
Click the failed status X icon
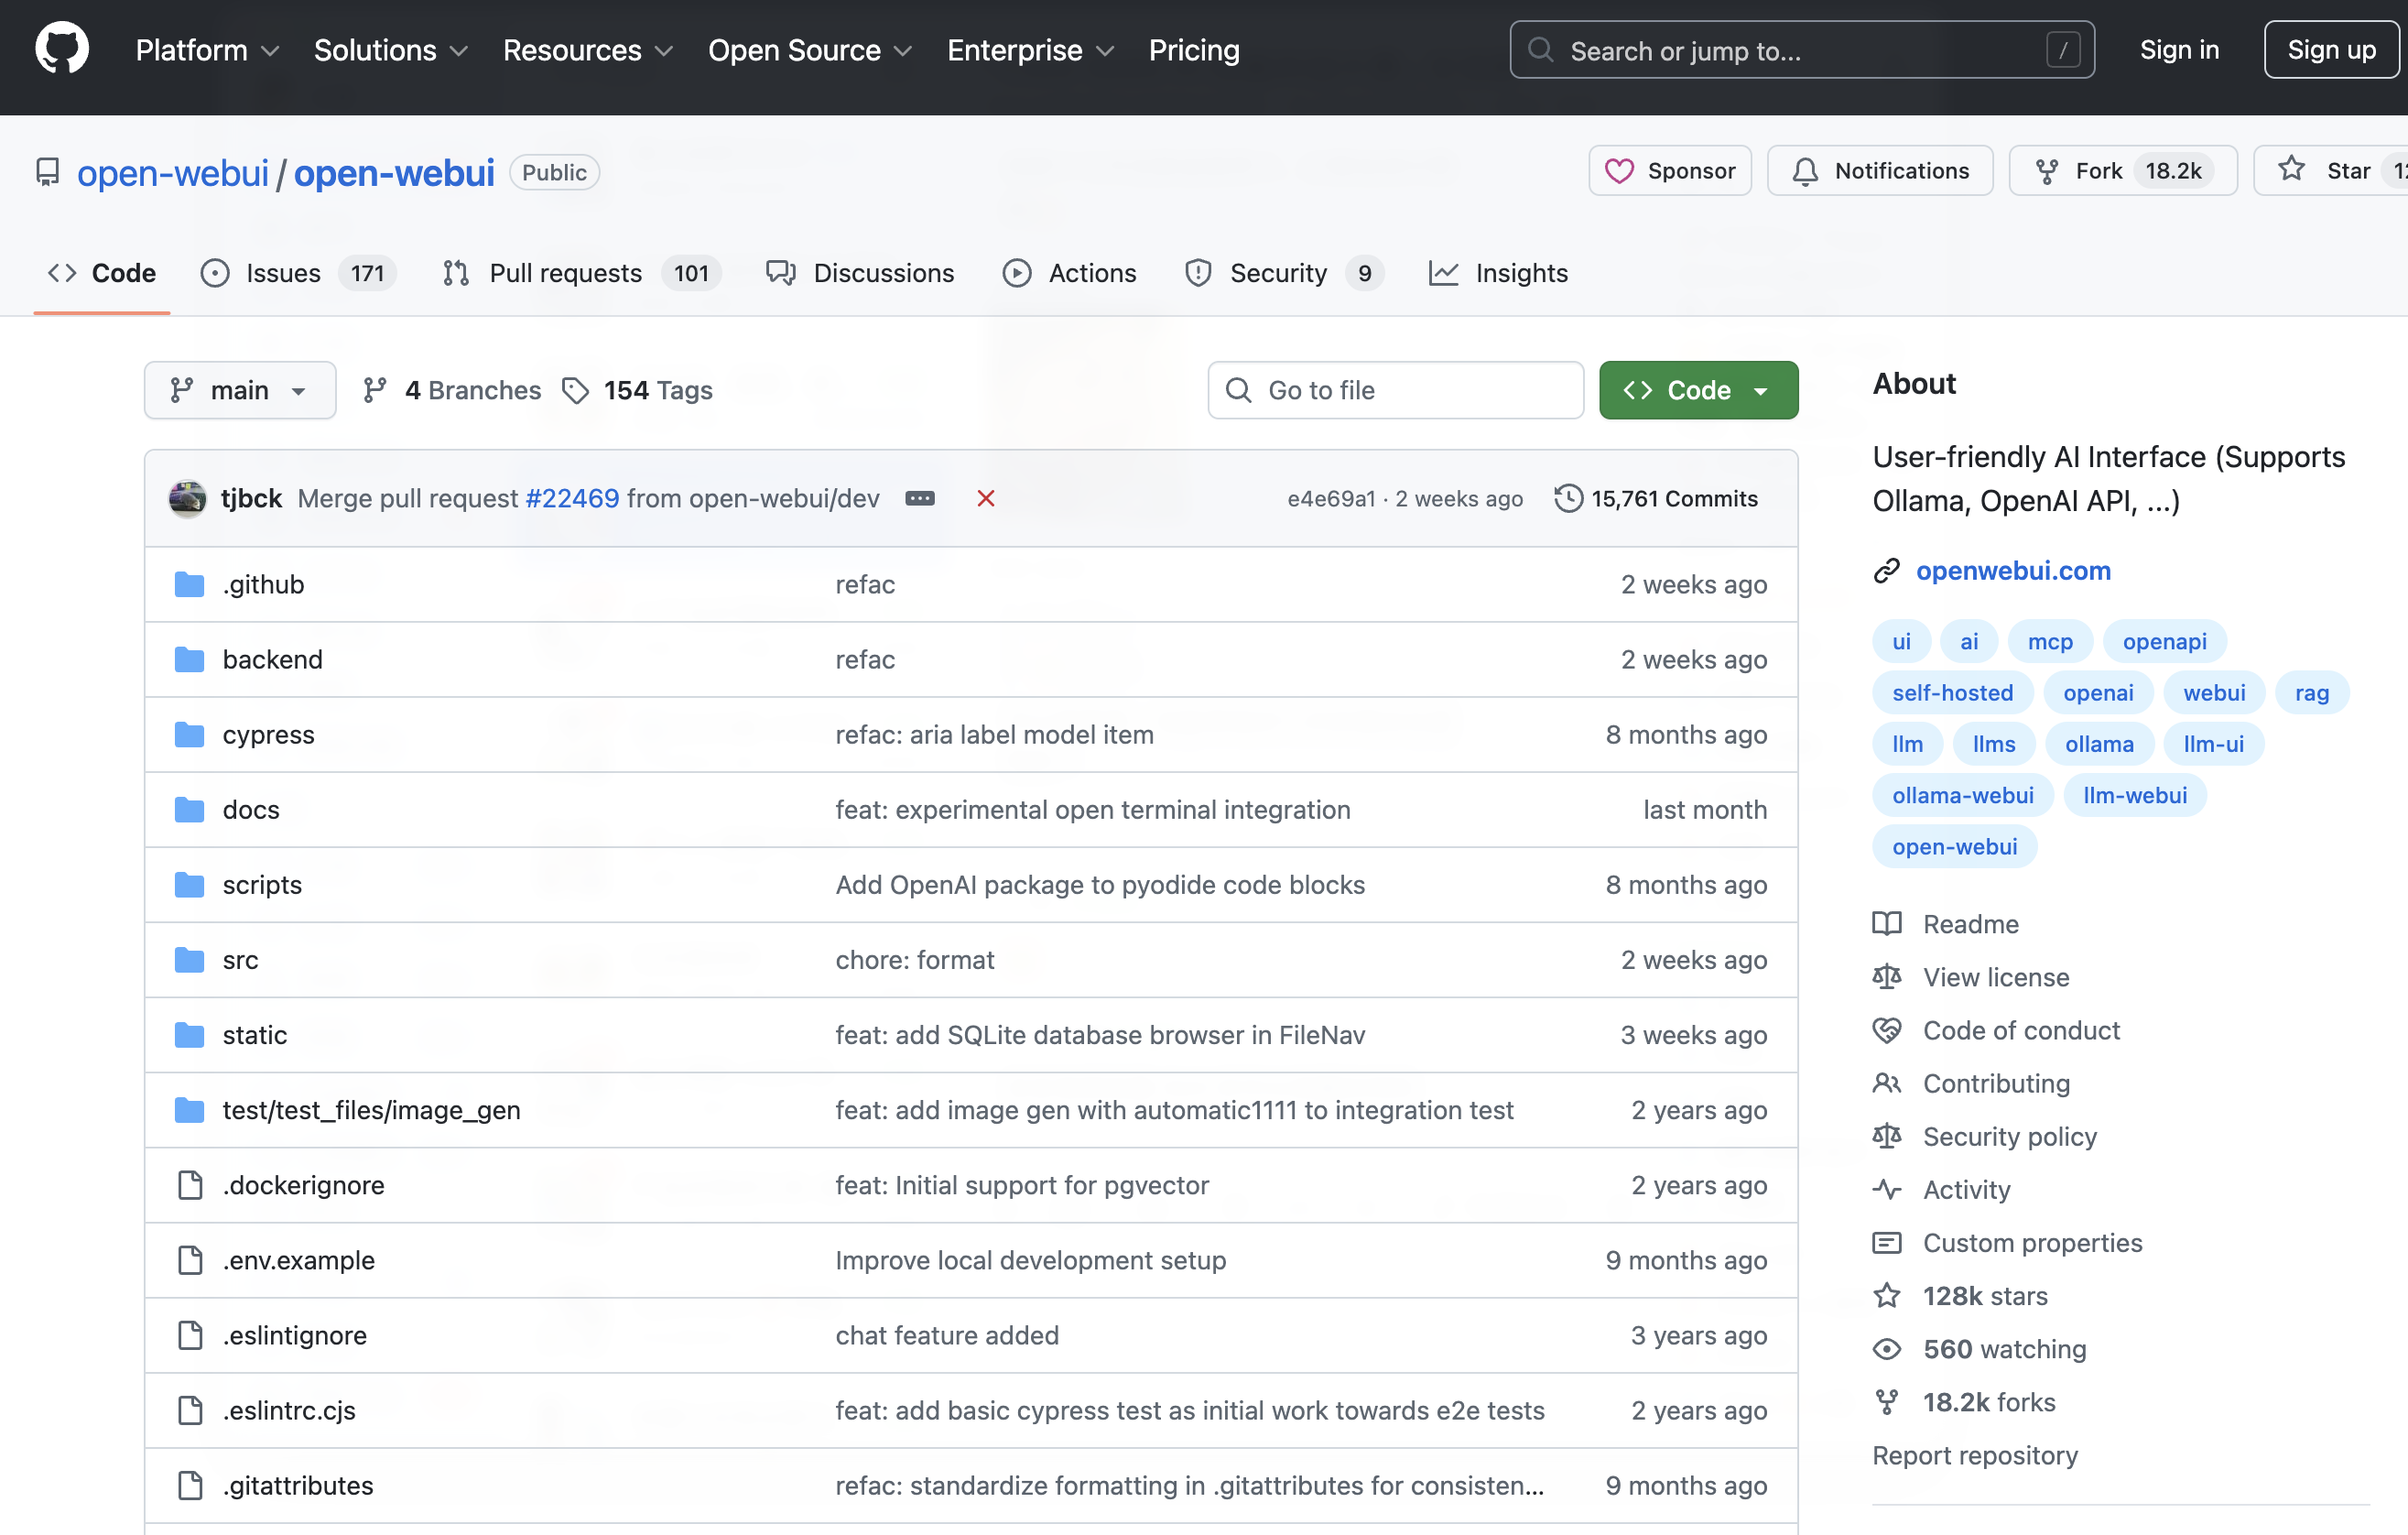pyautogui.click(x=985, y=498)
